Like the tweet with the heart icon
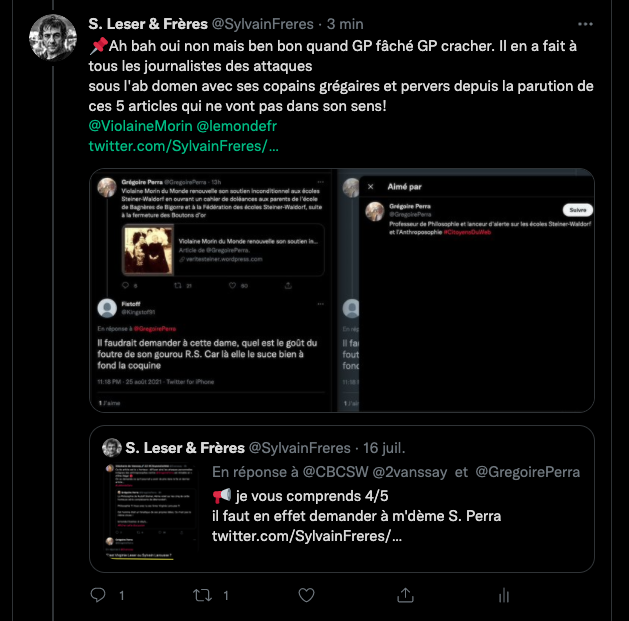Image resolution: width=629 pixels, height=621 pixels. (304, 595)
